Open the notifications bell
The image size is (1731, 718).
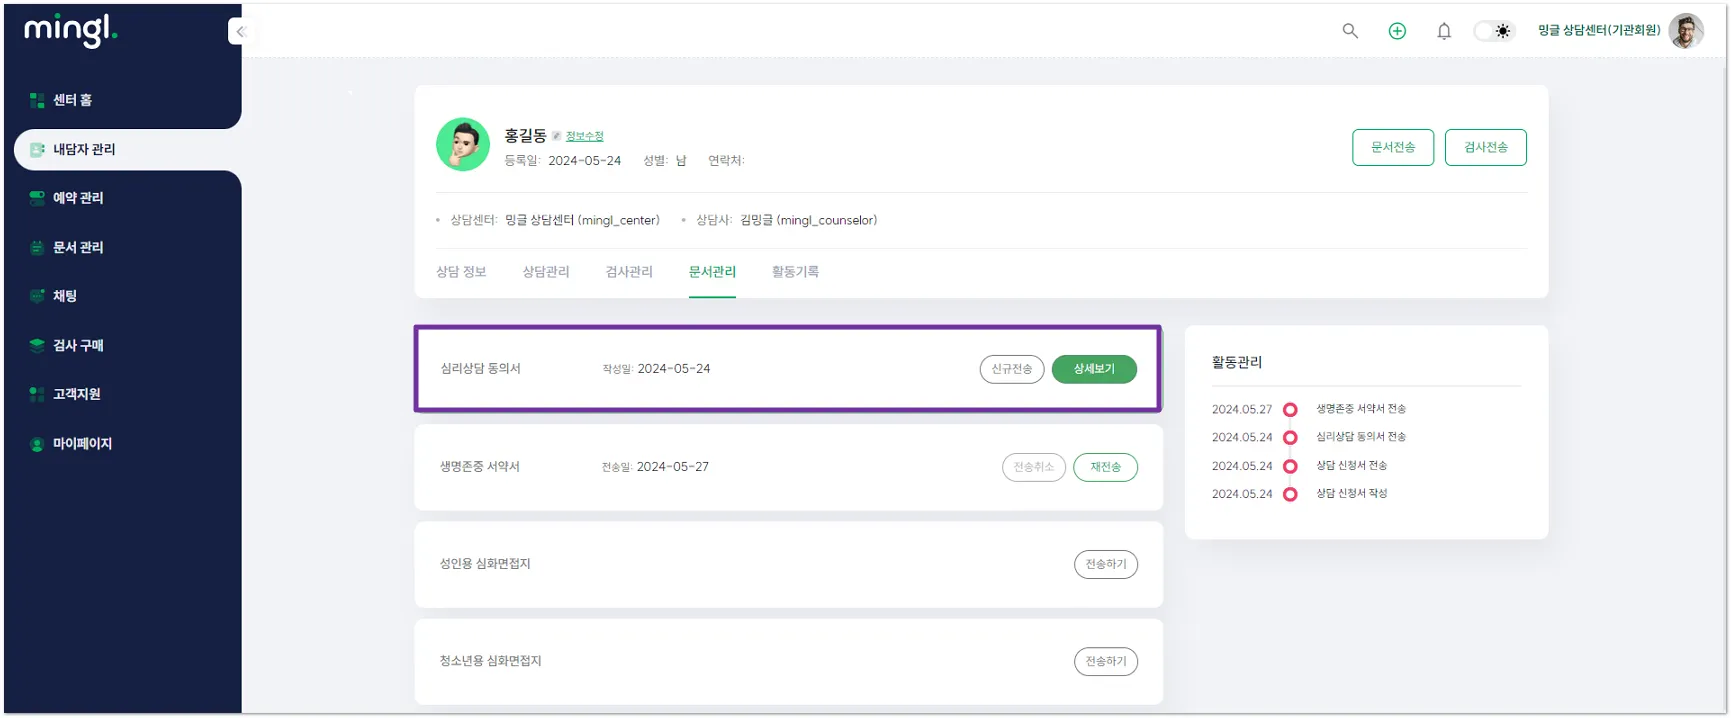coord(1444,31)
